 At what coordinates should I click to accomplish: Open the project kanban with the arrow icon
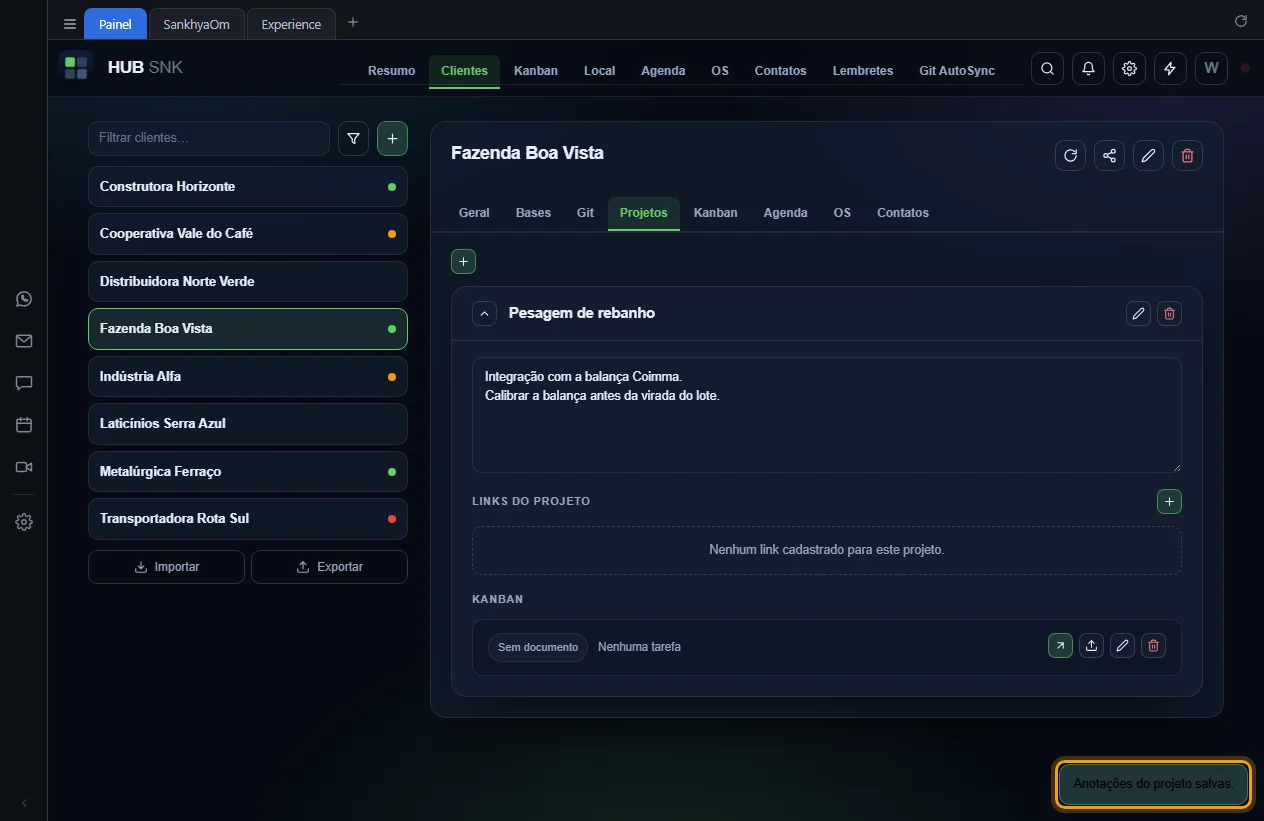(1060, 646)
